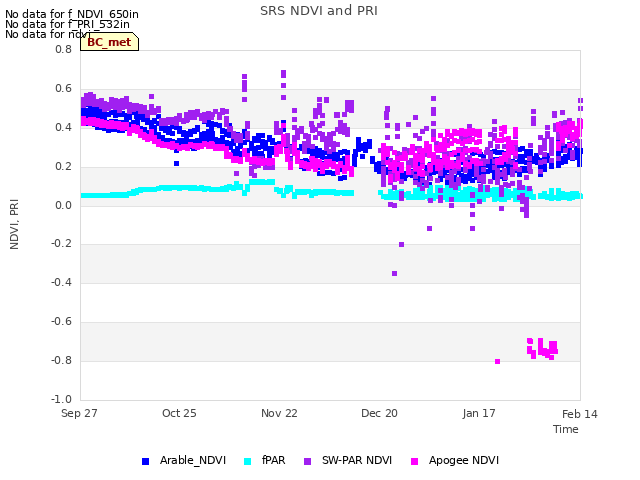Click the Nov 22 x-axis tick label

tap(279, 413)
